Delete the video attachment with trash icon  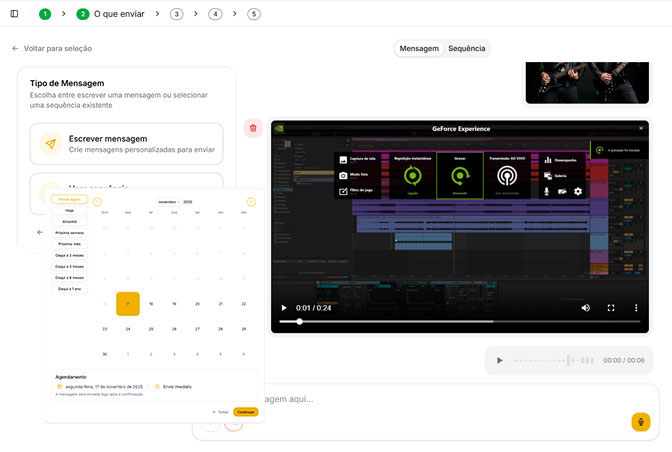[x=253, y=128]
